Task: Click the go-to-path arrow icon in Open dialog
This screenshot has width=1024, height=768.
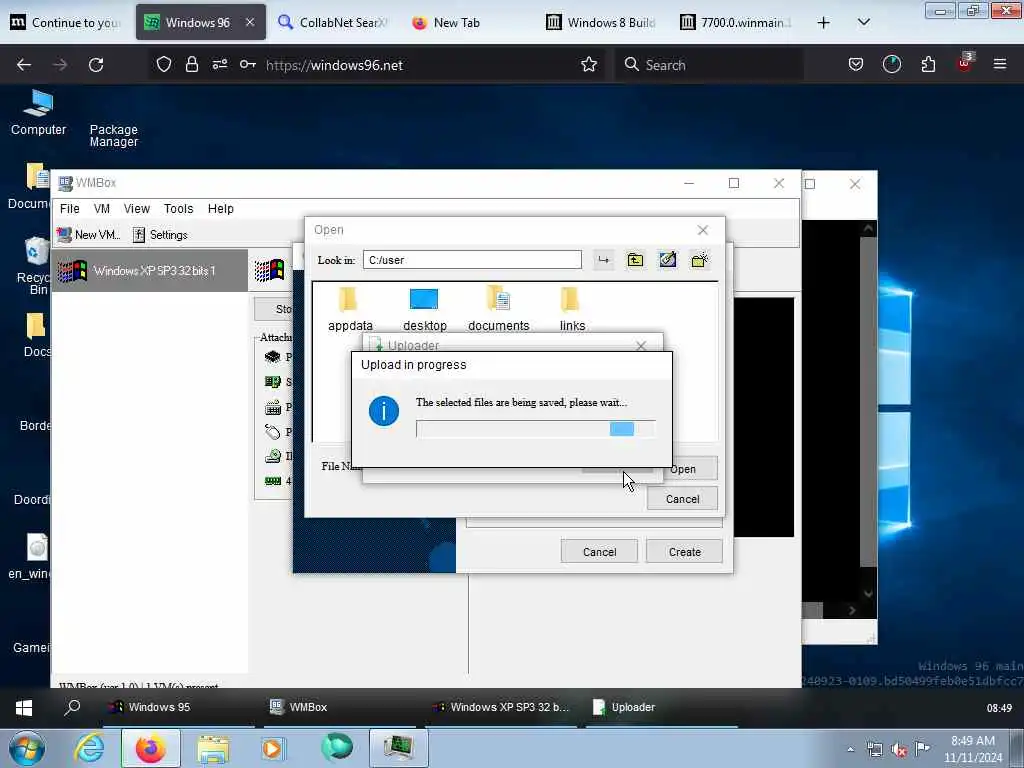Action: point(603,260)
